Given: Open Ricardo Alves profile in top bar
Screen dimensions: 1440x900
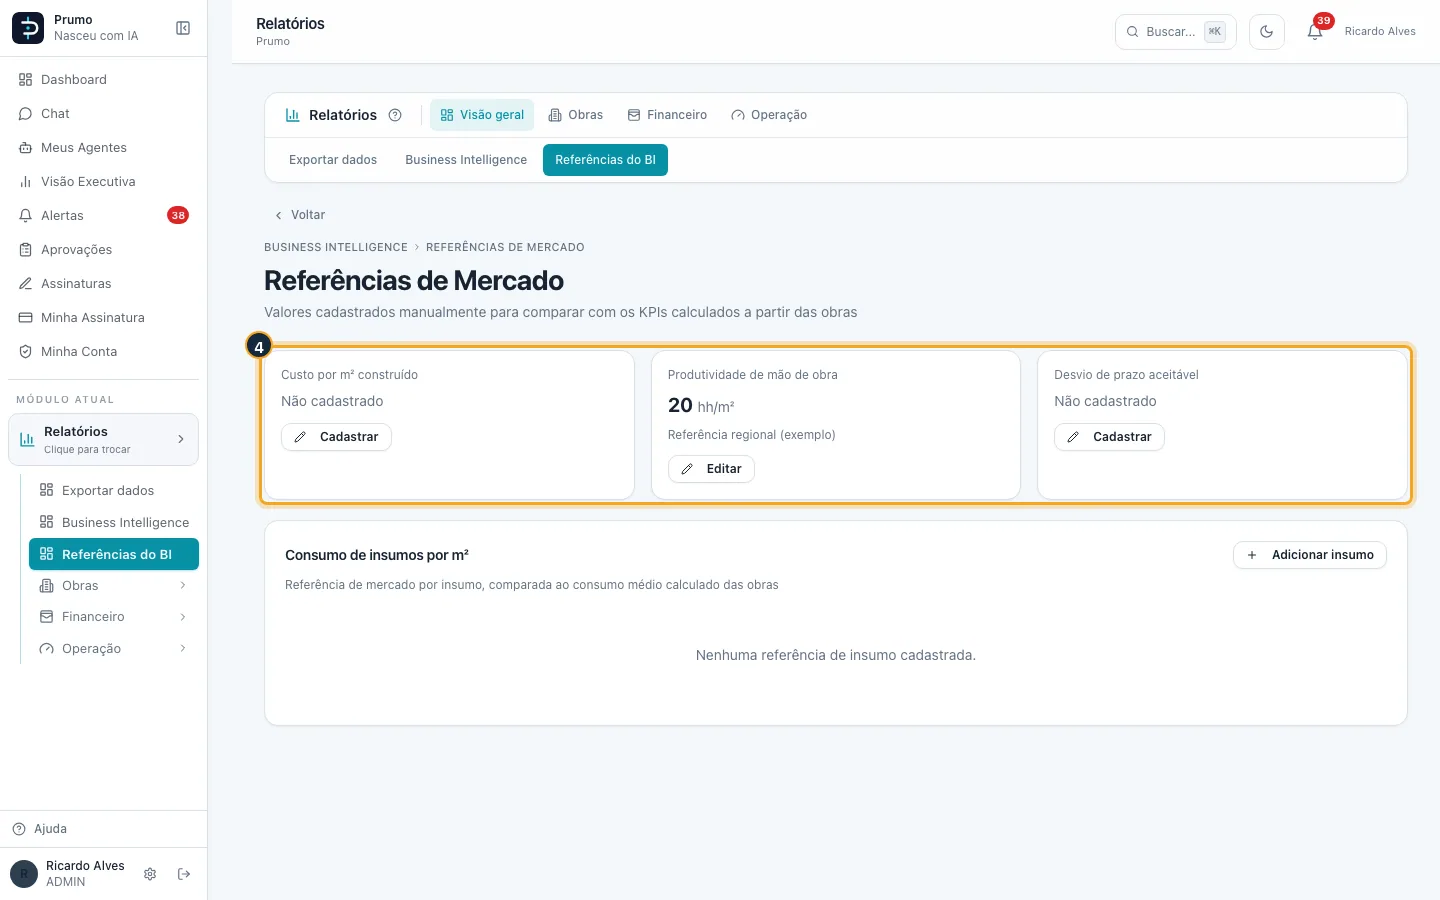Looking at the screenshot, I should 1380,32.
